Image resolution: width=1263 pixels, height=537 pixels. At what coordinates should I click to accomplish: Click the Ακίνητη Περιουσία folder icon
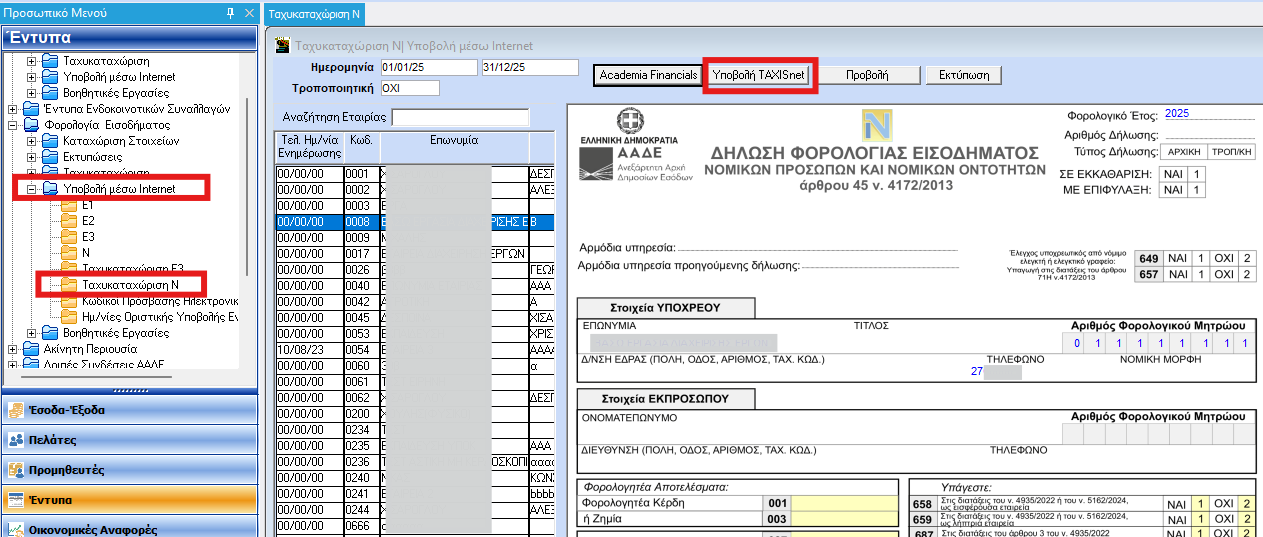(31, 349)
